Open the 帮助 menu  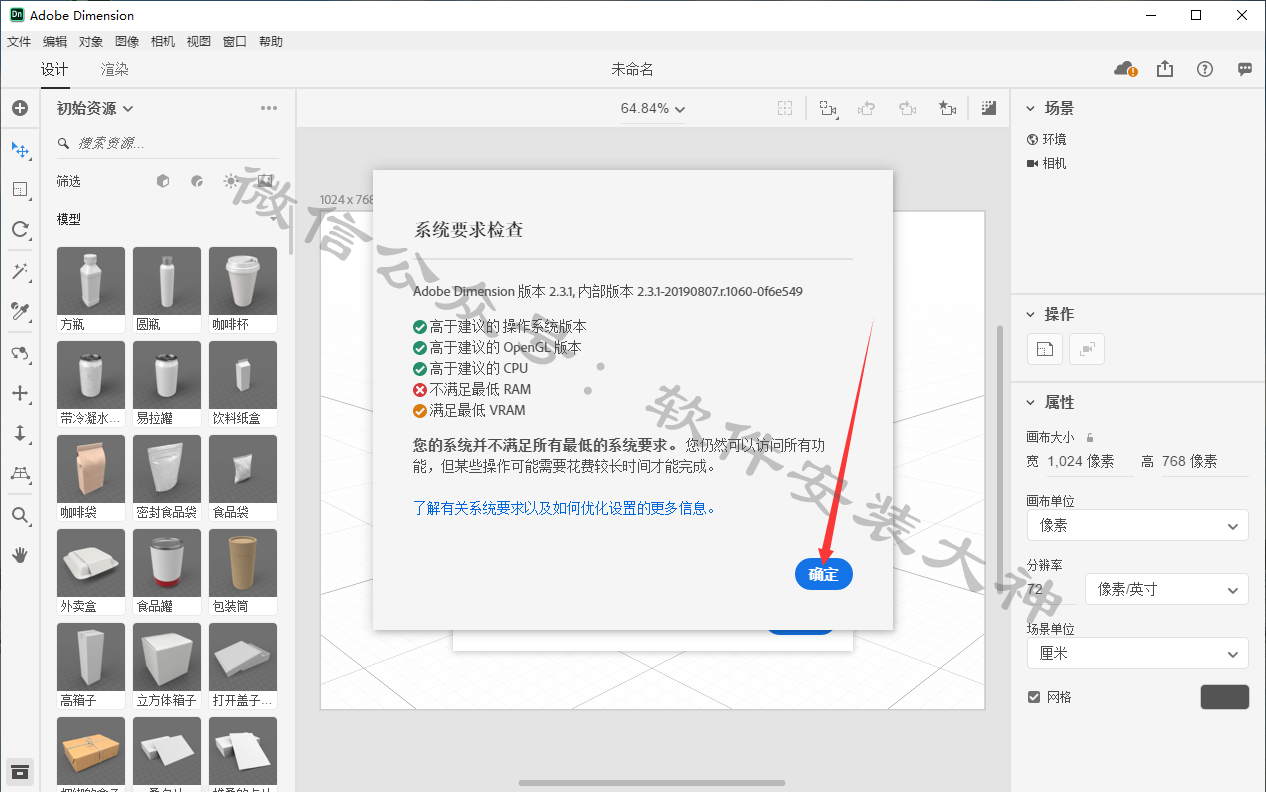tap(271, 41)
